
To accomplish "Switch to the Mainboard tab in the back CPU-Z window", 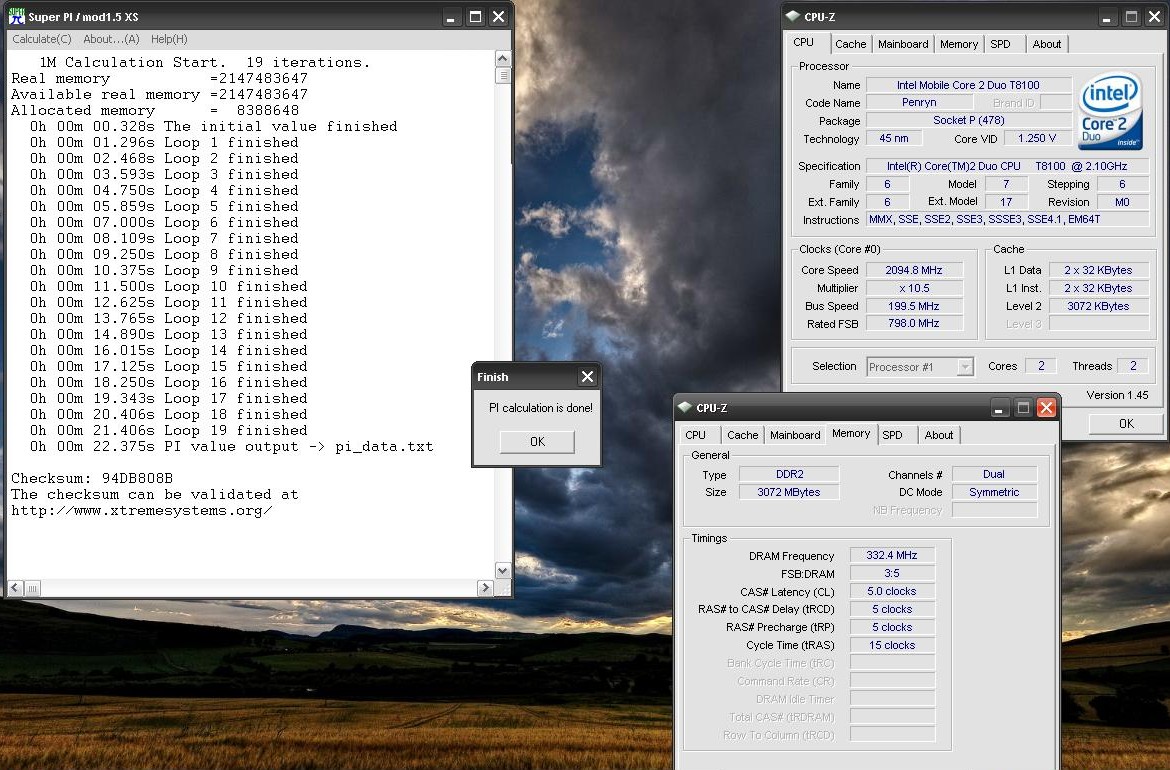I will [903, 44].
